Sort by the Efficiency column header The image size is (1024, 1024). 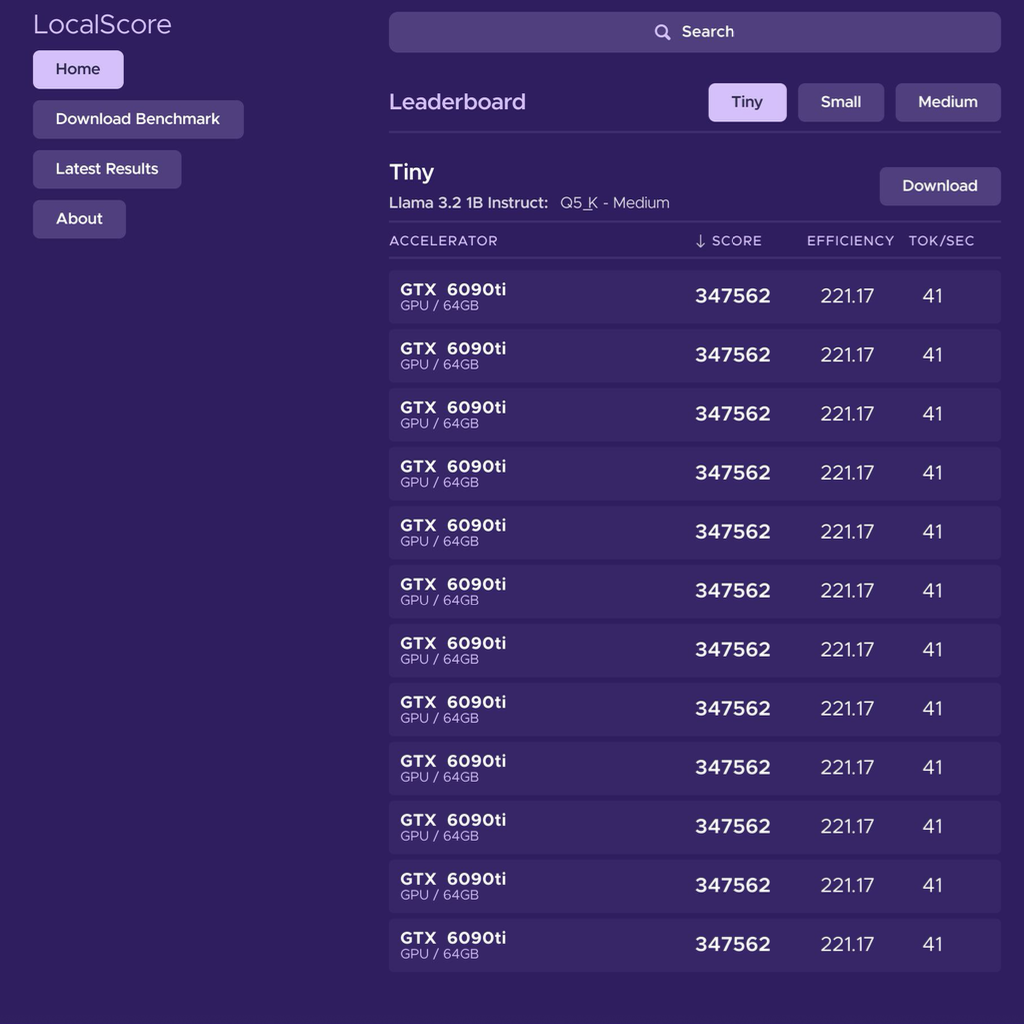(x=850, y=241)
